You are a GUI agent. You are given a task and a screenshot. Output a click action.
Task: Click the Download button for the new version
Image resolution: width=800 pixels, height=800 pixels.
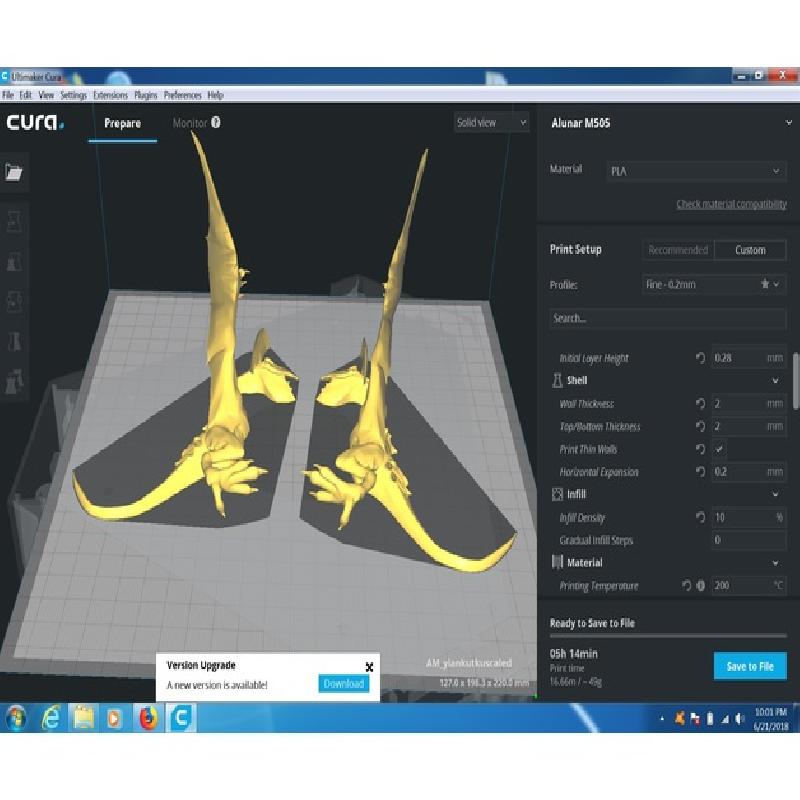[343, 684]
